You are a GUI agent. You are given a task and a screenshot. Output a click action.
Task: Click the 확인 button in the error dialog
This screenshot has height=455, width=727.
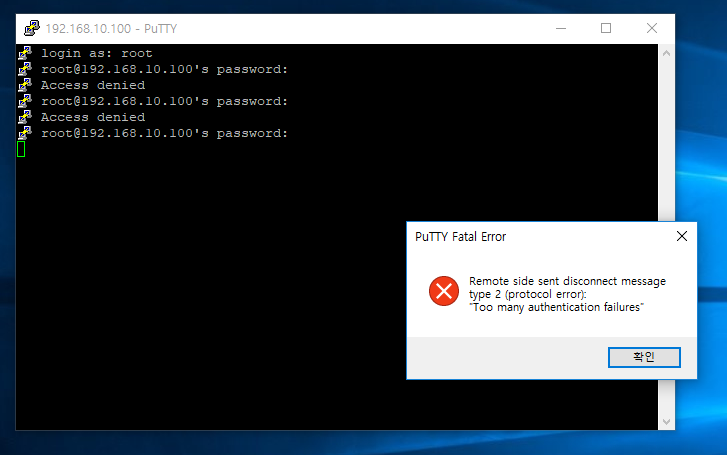tap(644, 357)
